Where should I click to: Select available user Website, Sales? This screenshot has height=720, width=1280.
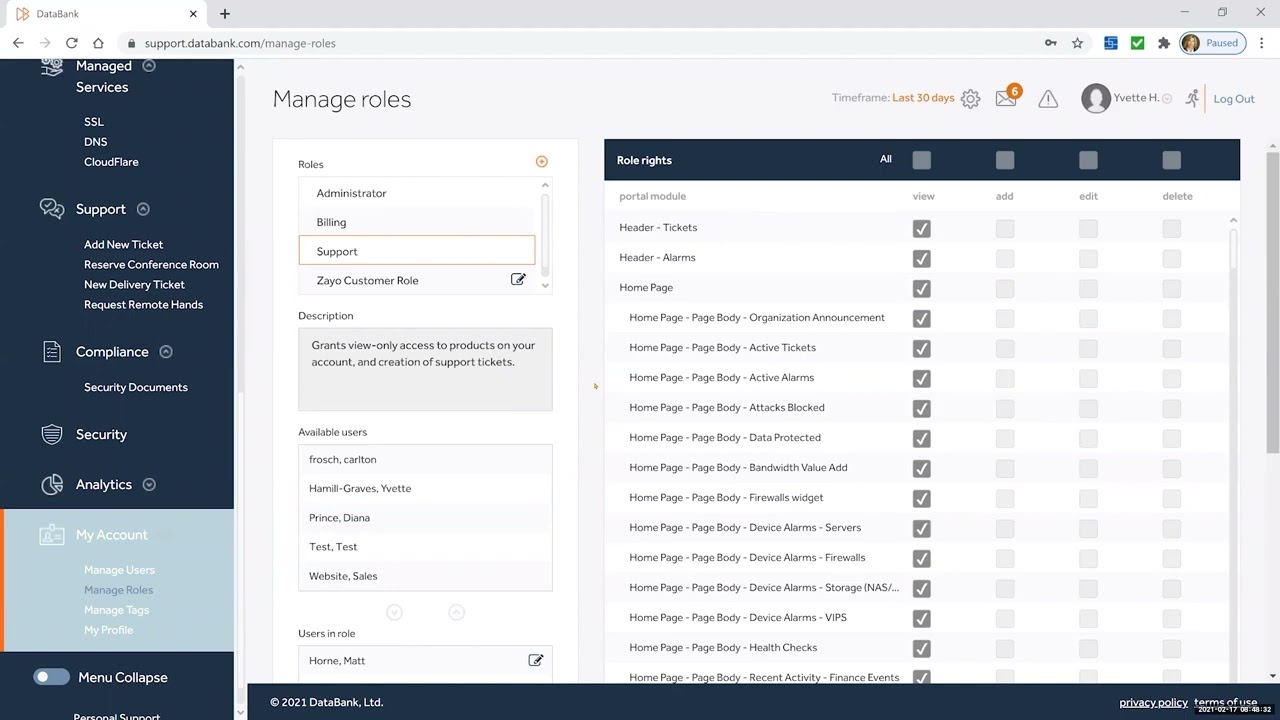click(x=425, y=576)
